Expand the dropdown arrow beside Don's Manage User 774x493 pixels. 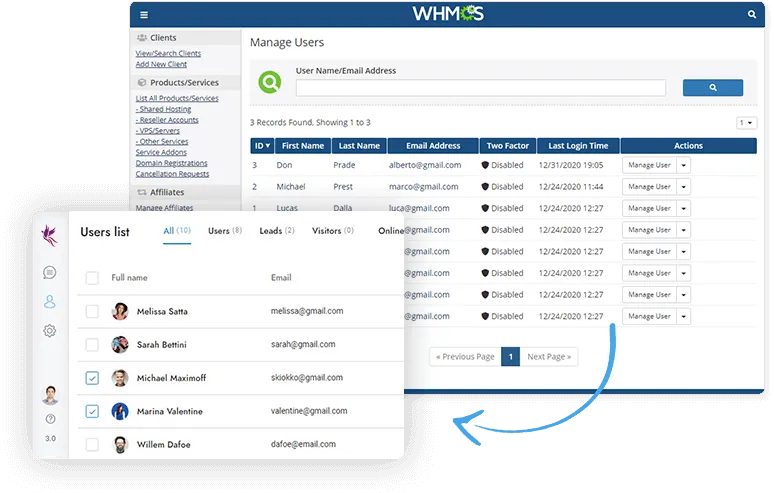click(684, 165)
